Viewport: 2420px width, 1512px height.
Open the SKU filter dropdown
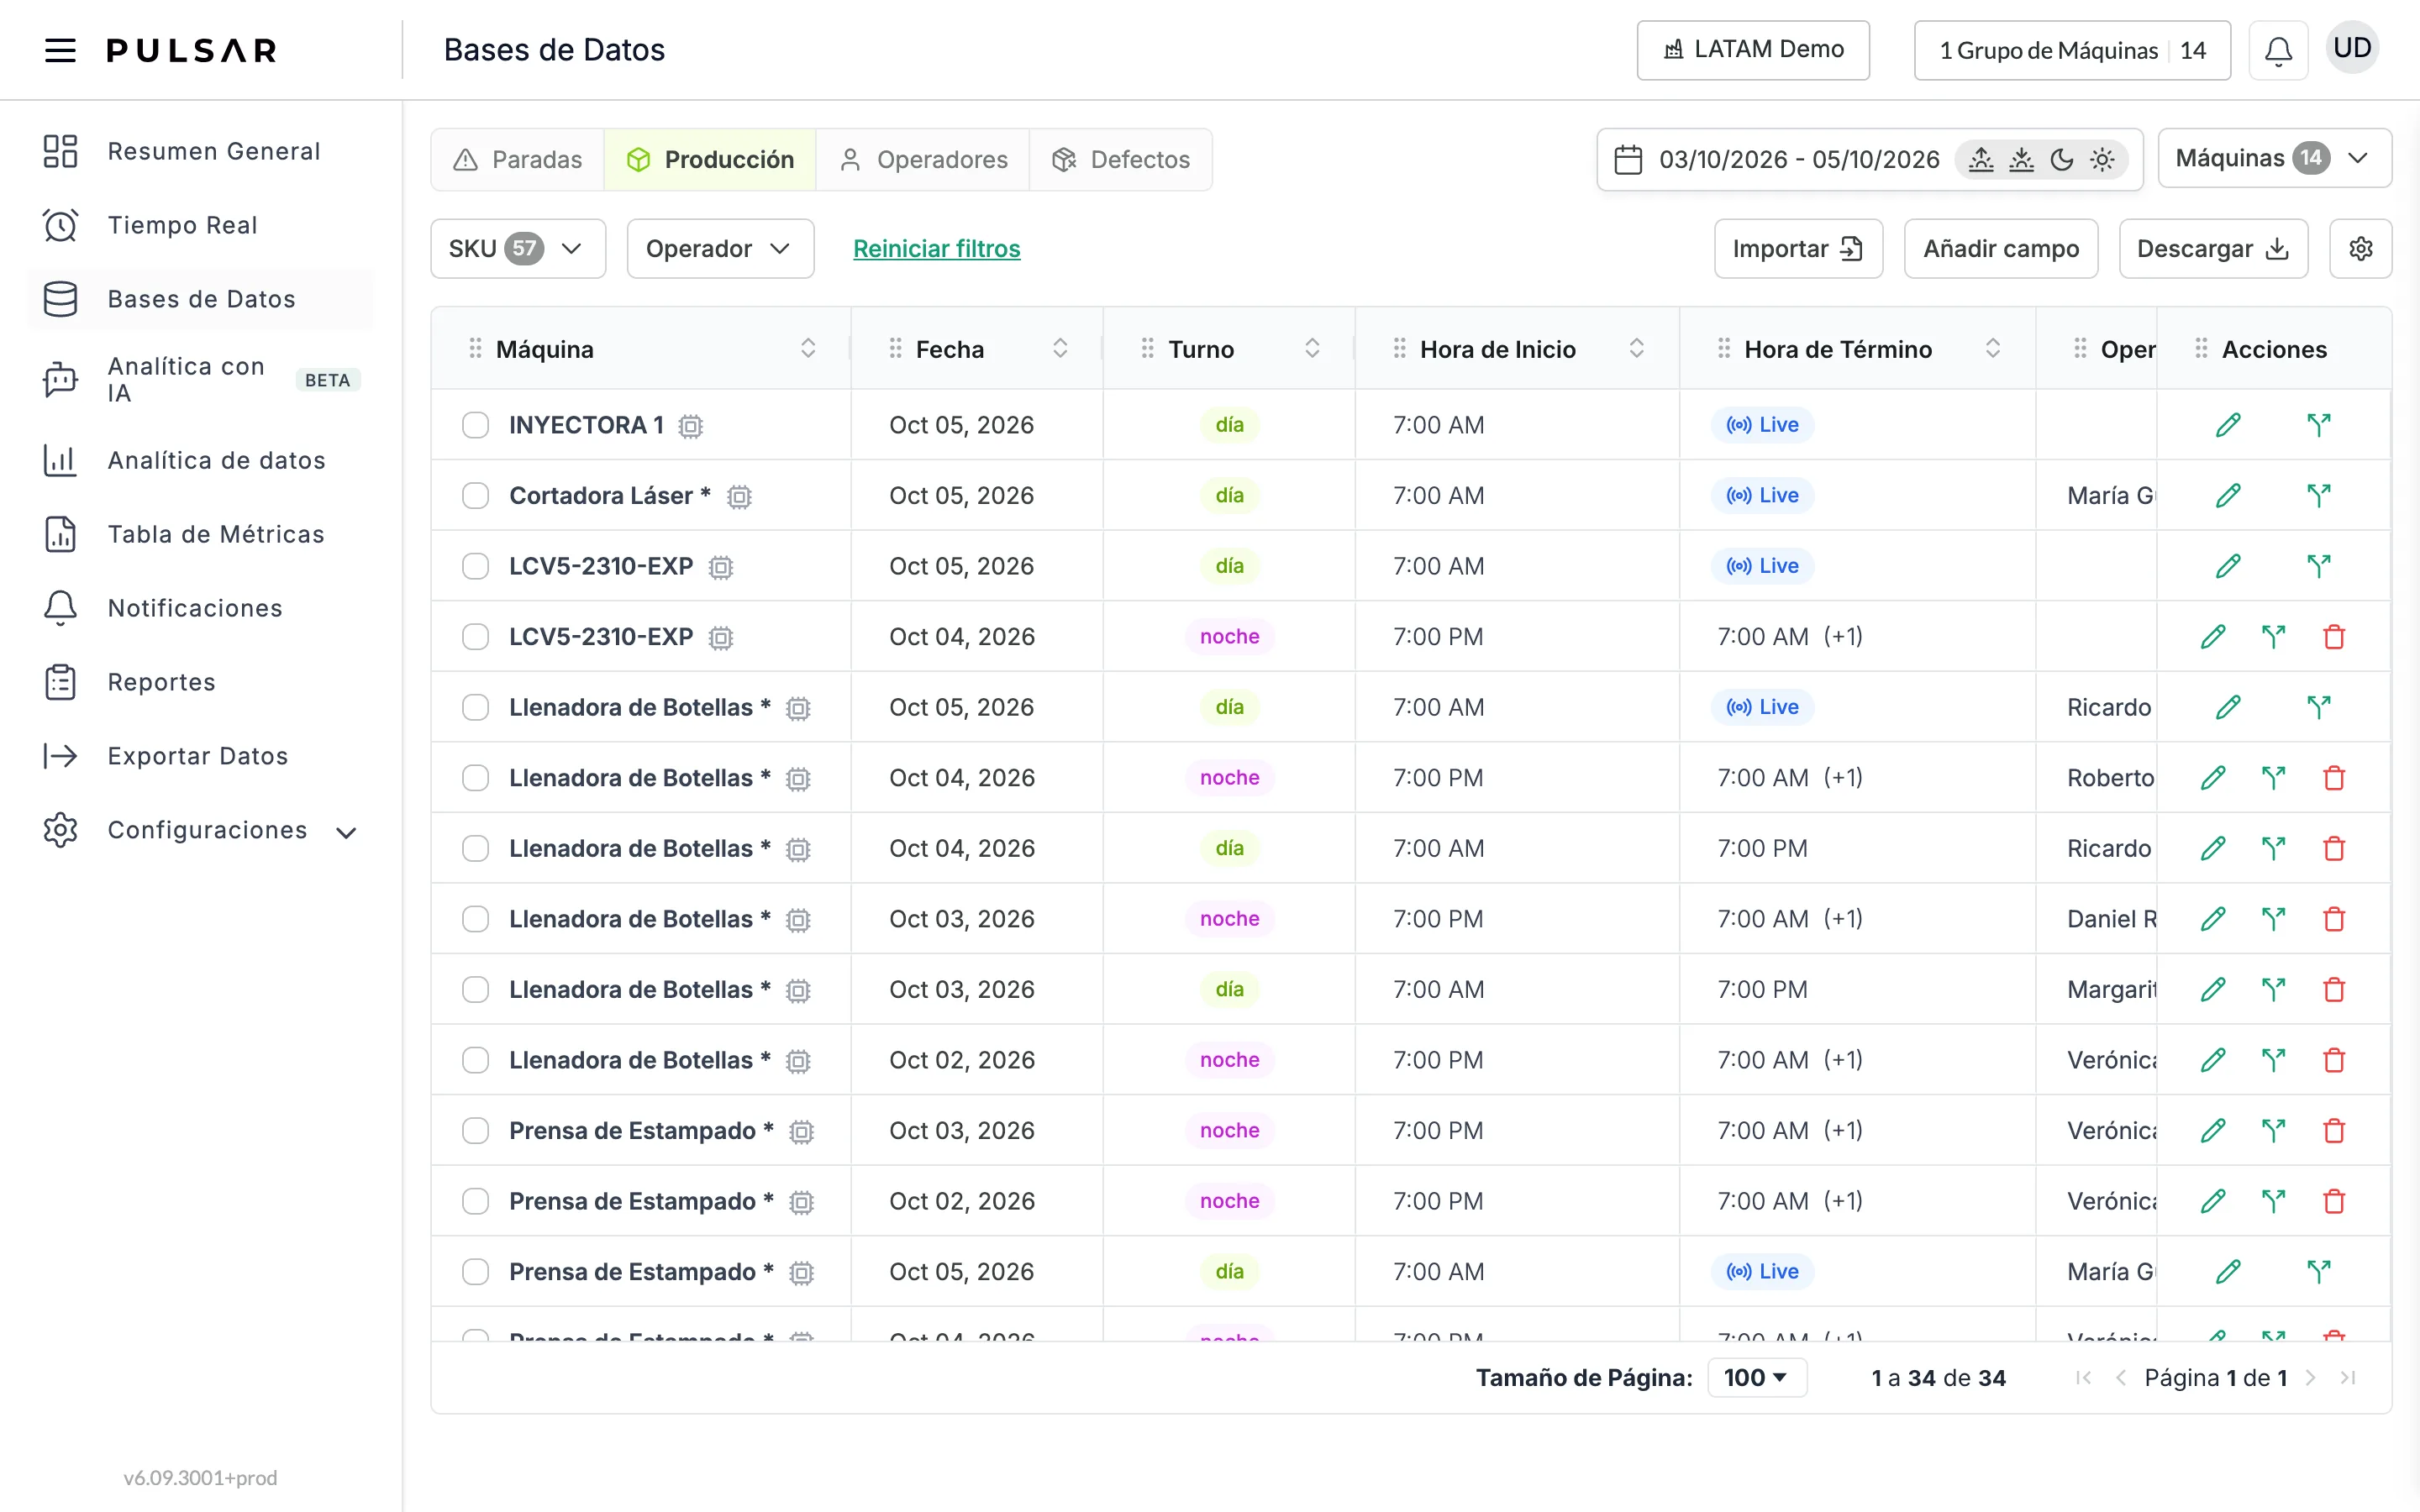tap(518, 248)
